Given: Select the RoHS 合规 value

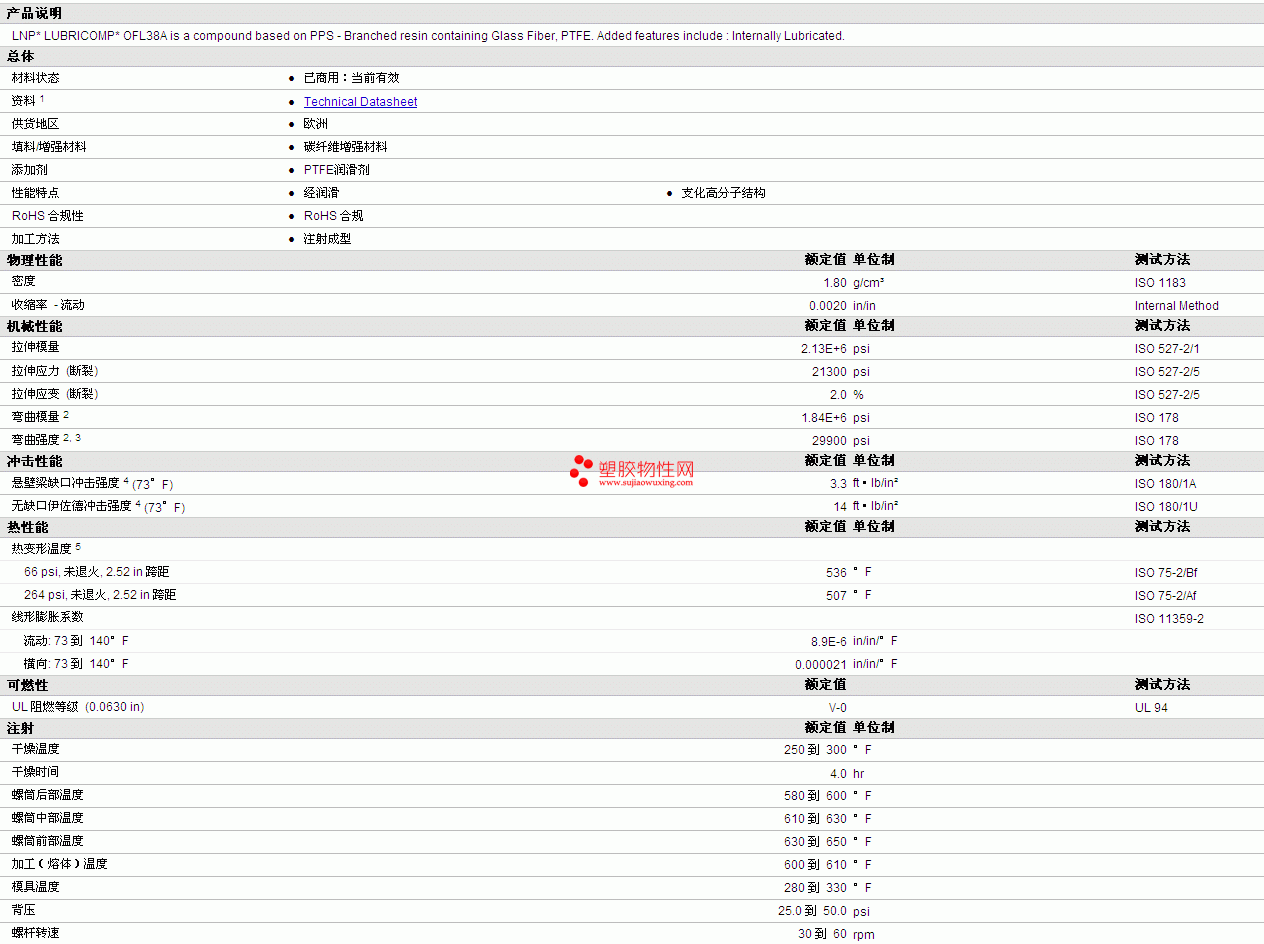Looking at the screenshot, I should [x=334, y=216].
